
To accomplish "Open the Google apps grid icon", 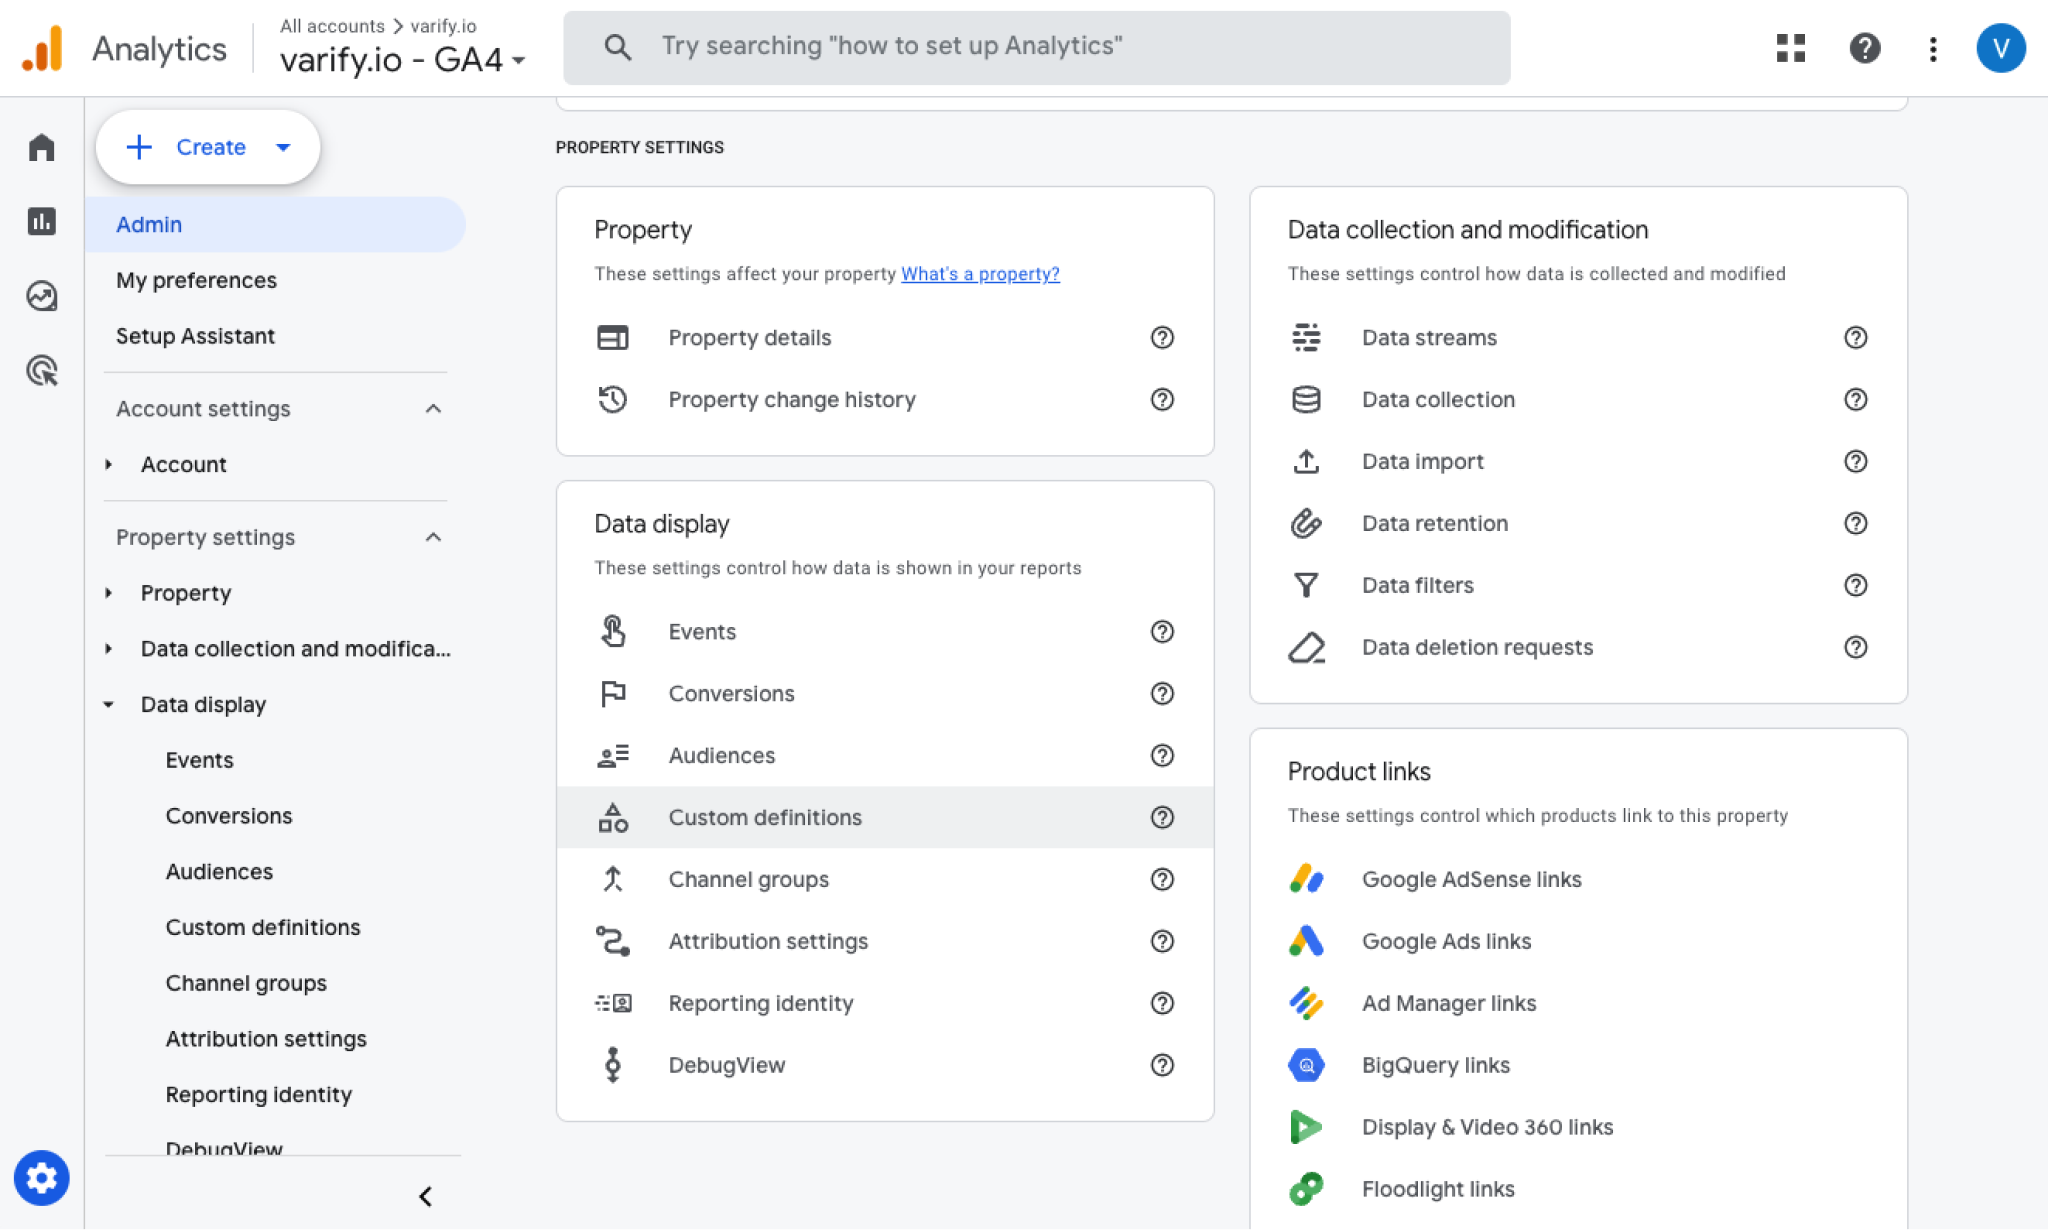I will coord(1790,48).
